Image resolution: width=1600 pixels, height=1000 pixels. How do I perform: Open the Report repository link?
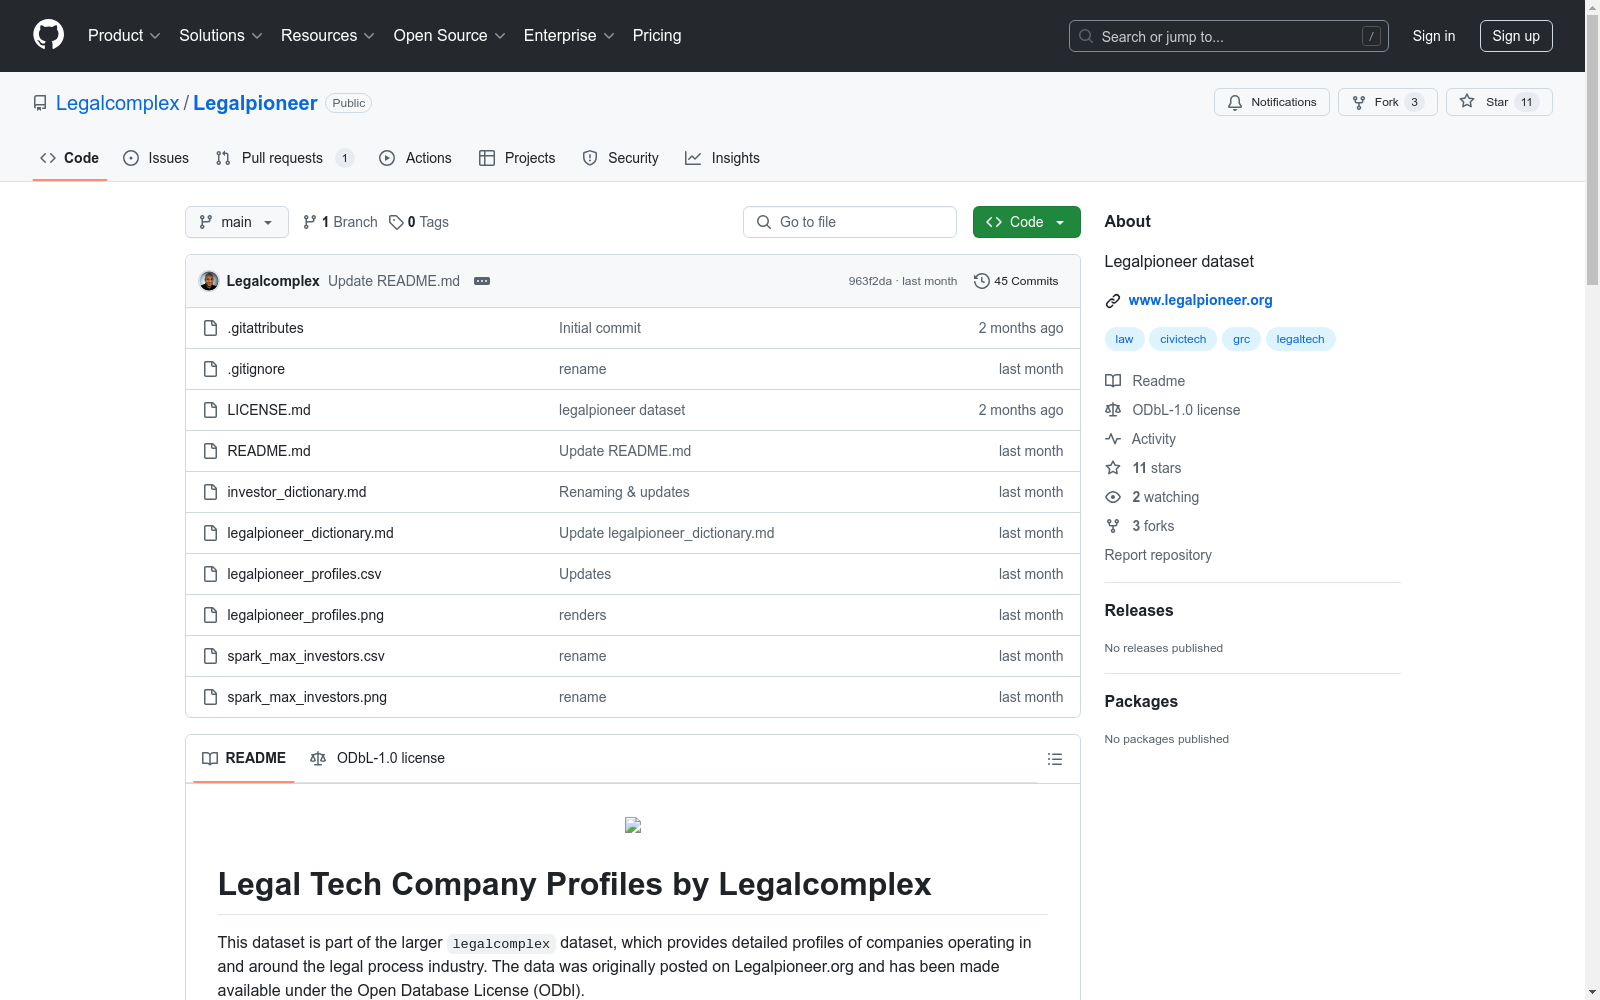[x=1158, y=555]
